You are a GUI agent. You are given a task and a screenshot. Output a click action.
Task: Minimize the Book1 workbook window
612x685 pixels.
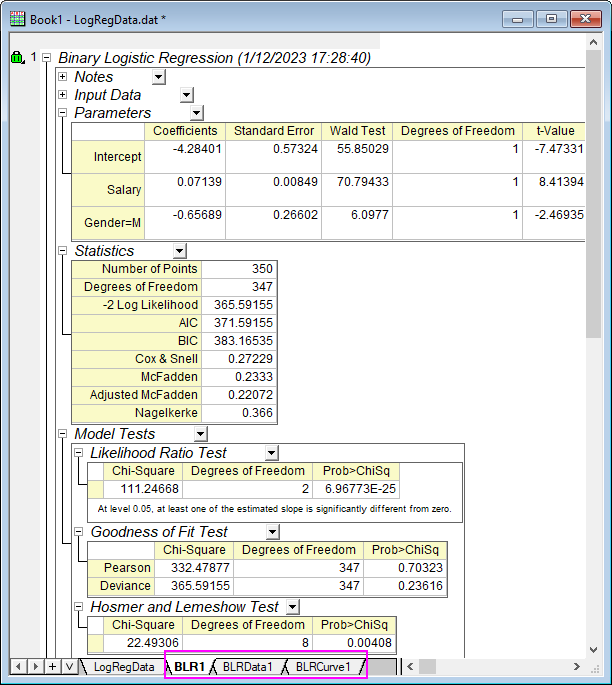click(x=517, y=19)
